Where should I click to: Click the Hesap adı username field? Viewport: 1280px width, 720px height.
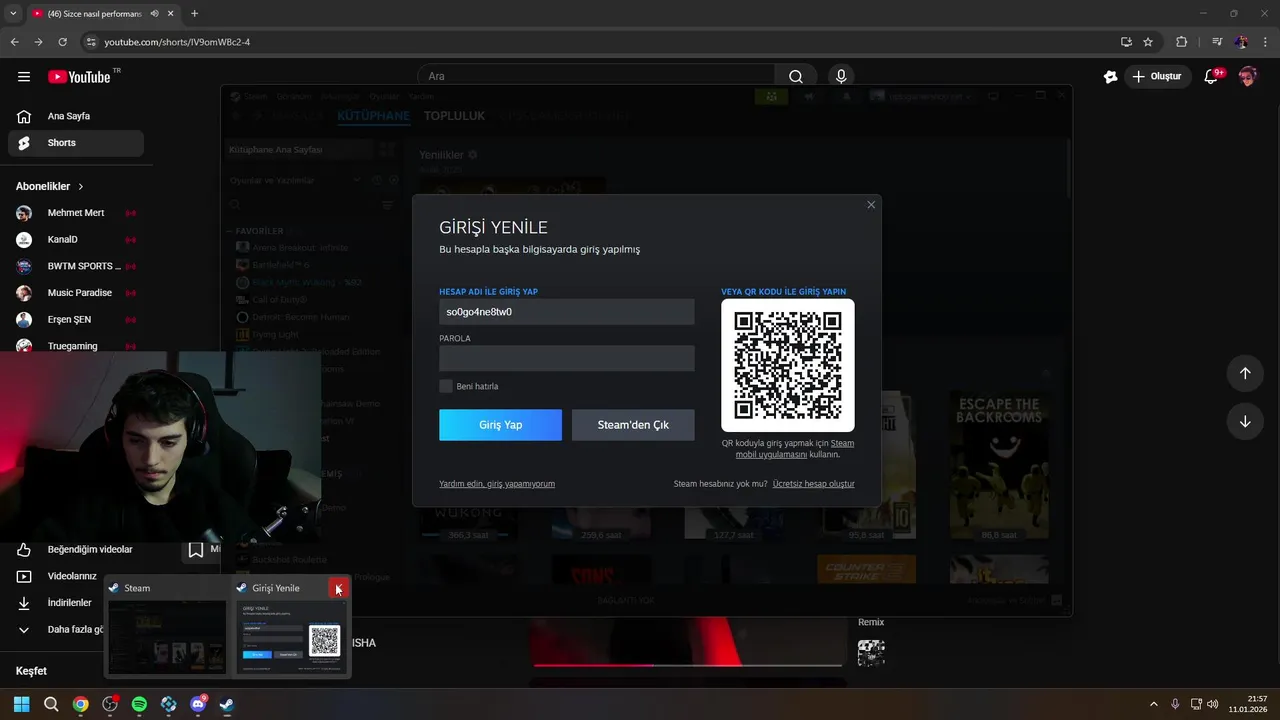coord(566,312)
